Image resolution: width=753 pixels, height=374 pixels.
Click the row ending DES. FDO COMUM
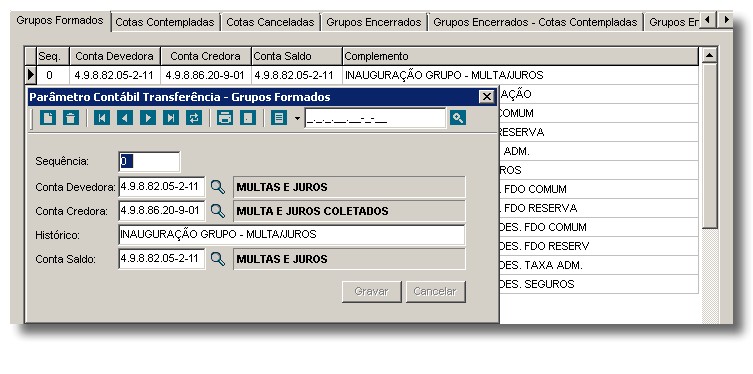[x=599, y=227]
